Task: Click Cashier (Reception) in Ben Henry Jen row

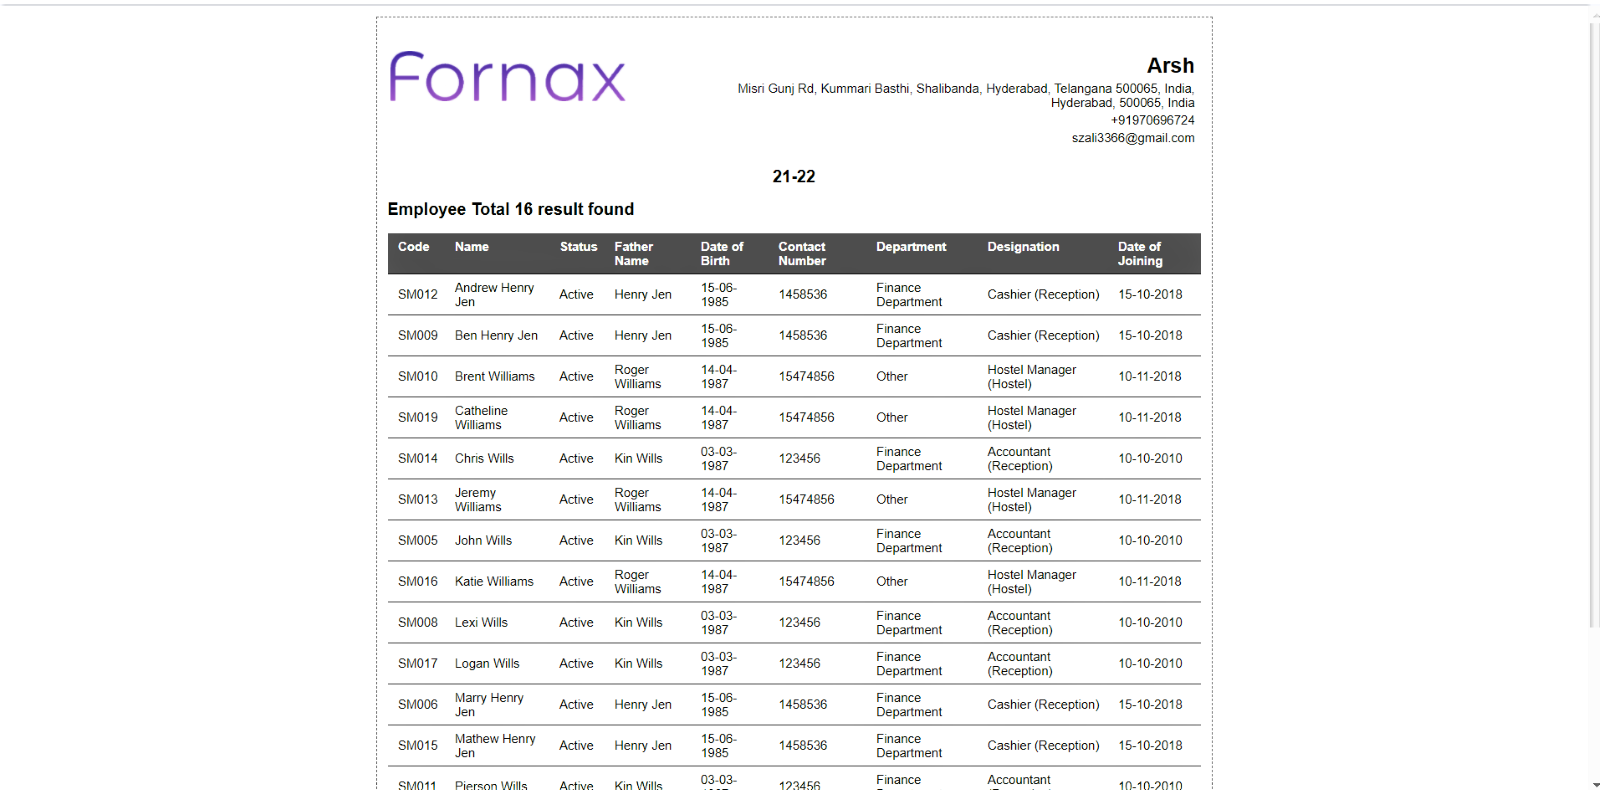Action: point(1043,336)
